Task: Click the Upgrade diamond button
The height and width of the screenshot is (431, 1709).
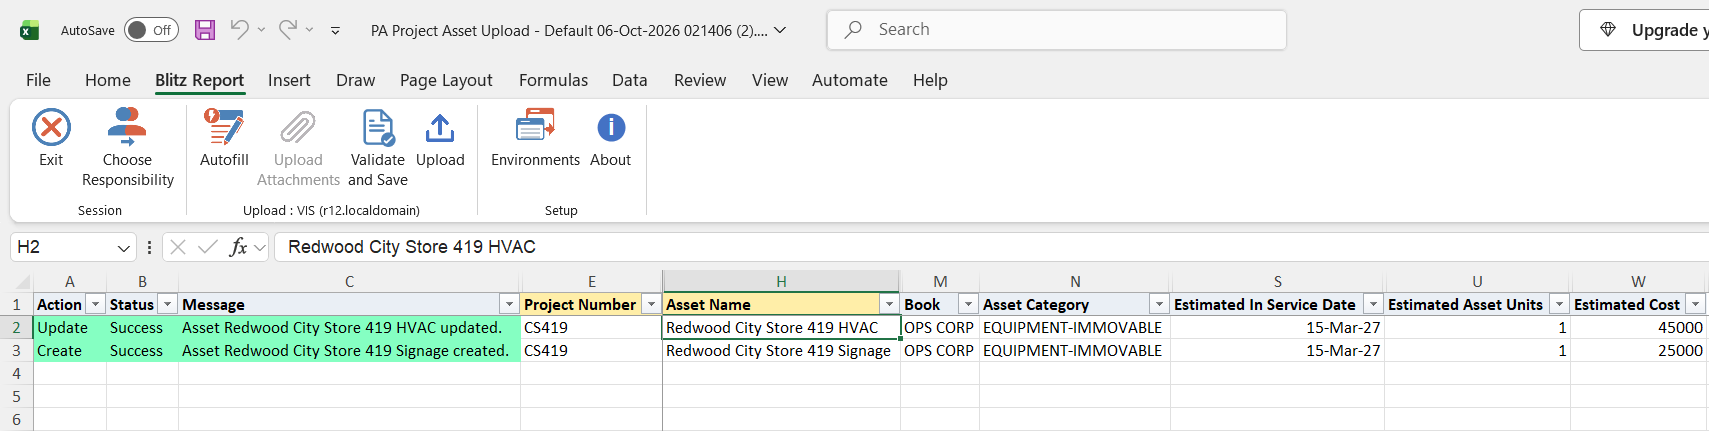Action: pyautogui.click(x=1644, y=30)
